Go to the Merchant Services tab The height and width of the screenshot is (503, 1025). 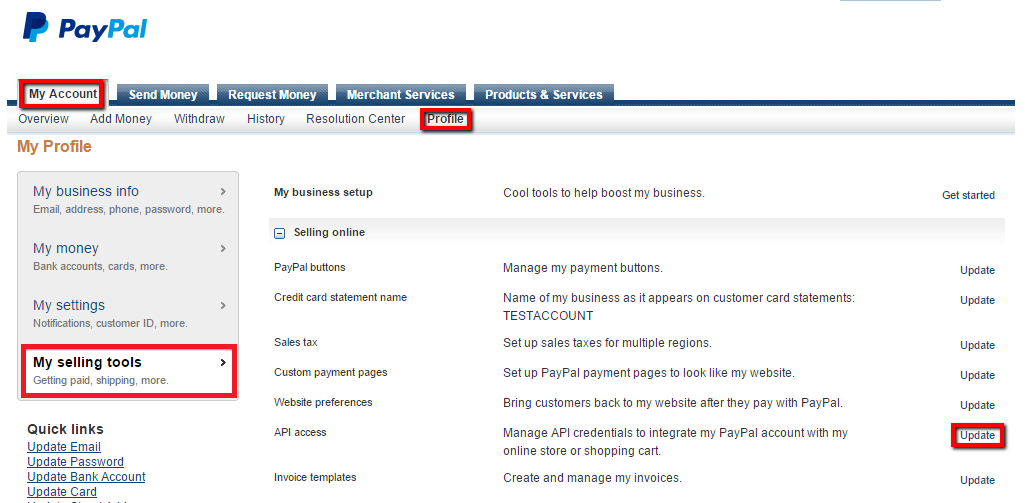(400, 95)
